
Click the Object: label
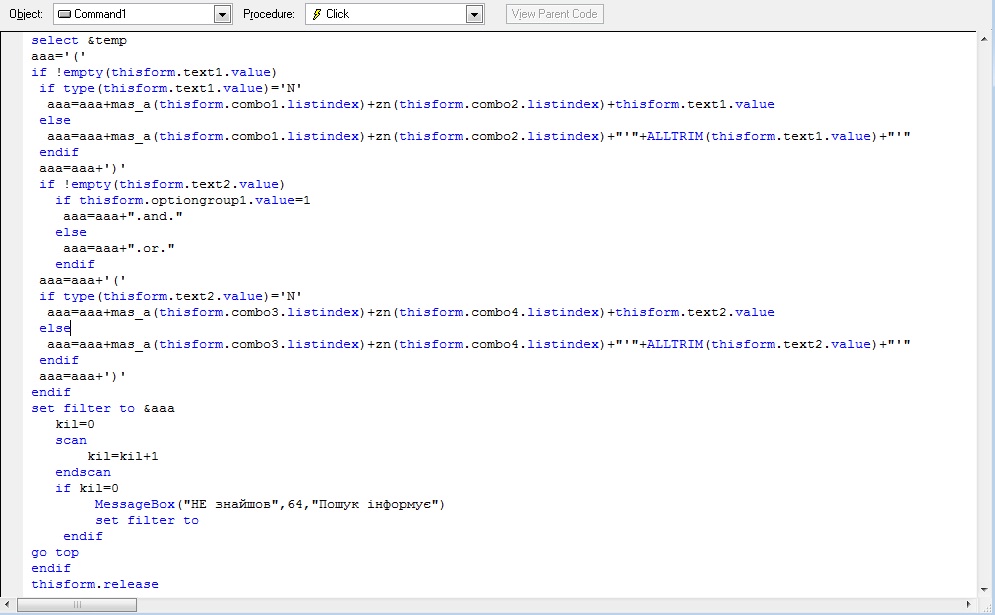point(26,14)
